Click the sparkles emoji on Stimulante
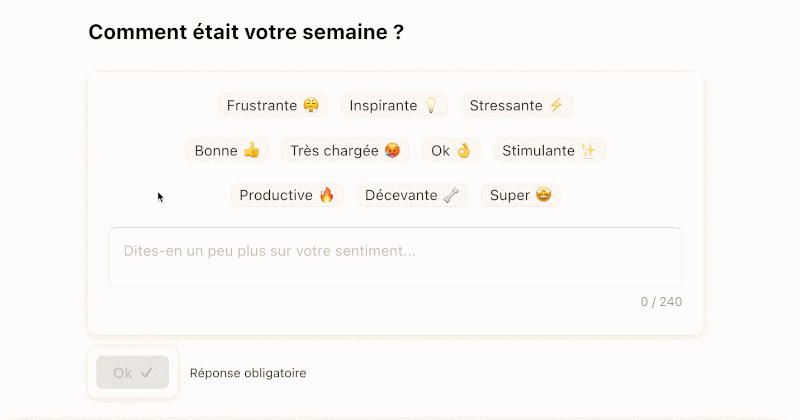The width and height of the screenshot is (800, 420). click(589, 150)
